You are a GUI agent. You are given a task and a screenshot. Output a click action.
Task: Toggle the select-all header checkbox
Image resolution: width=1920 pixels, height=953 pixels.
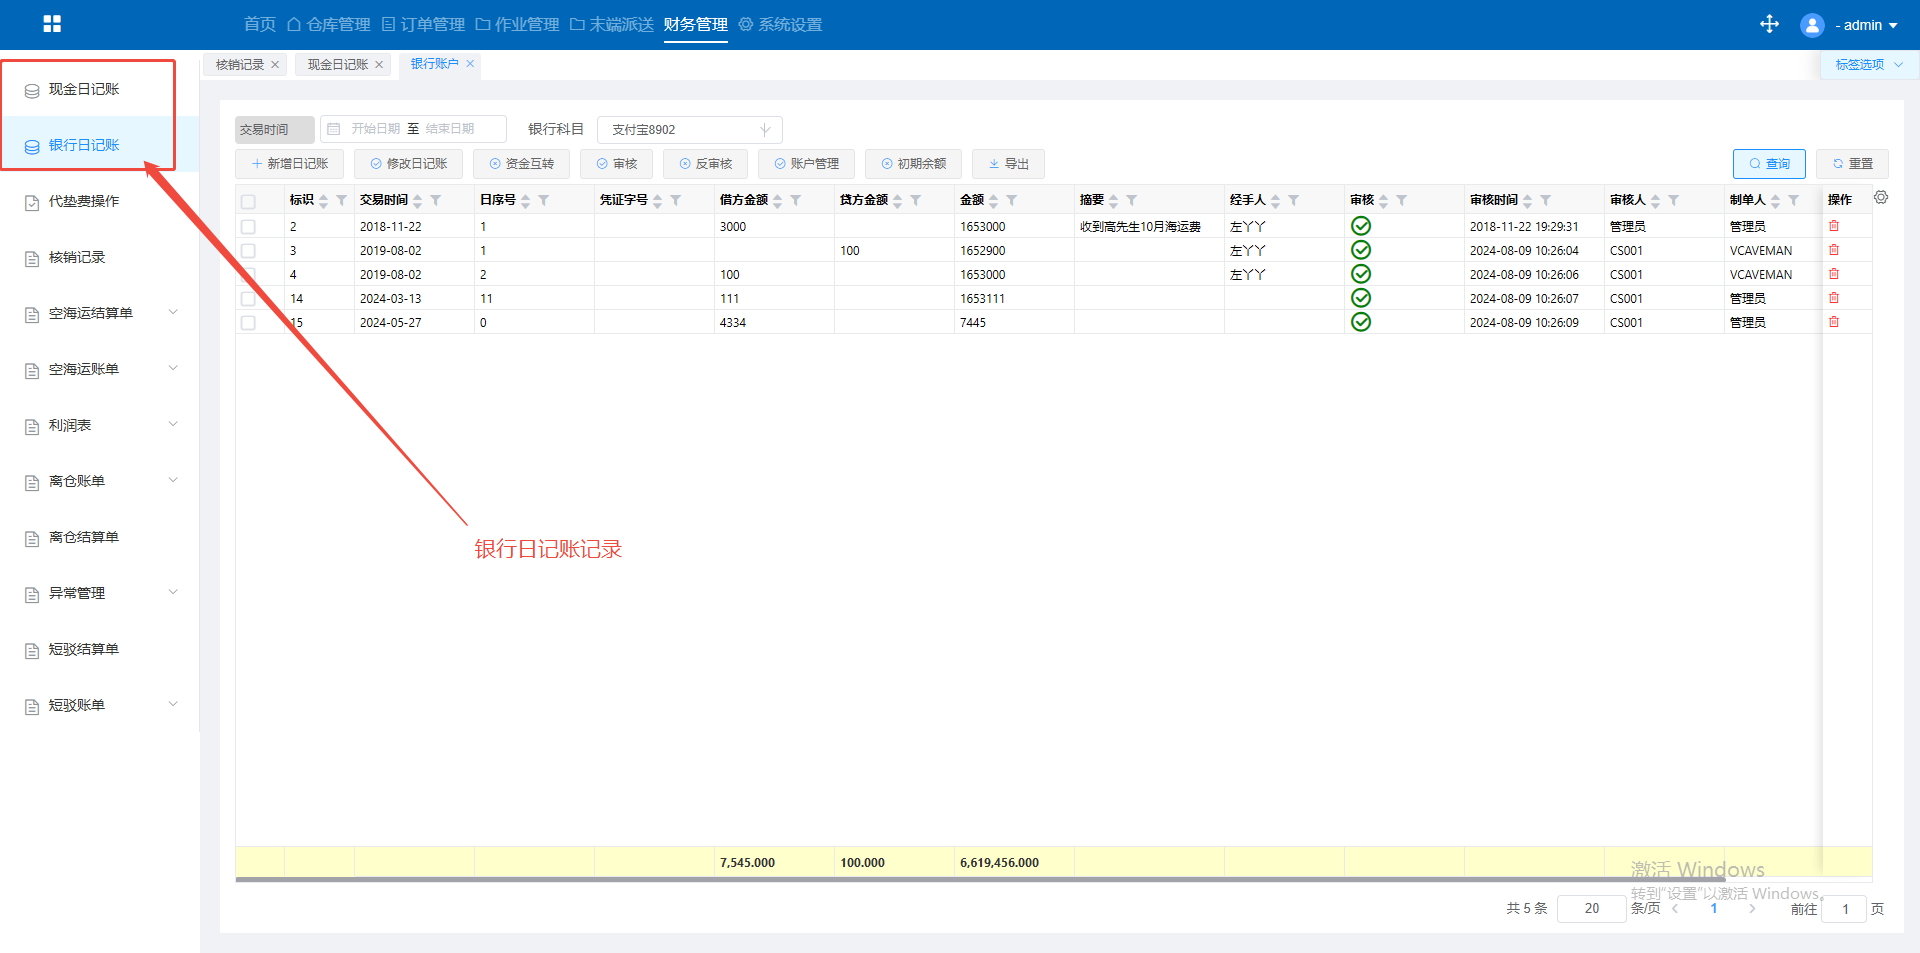click(248, 201)
